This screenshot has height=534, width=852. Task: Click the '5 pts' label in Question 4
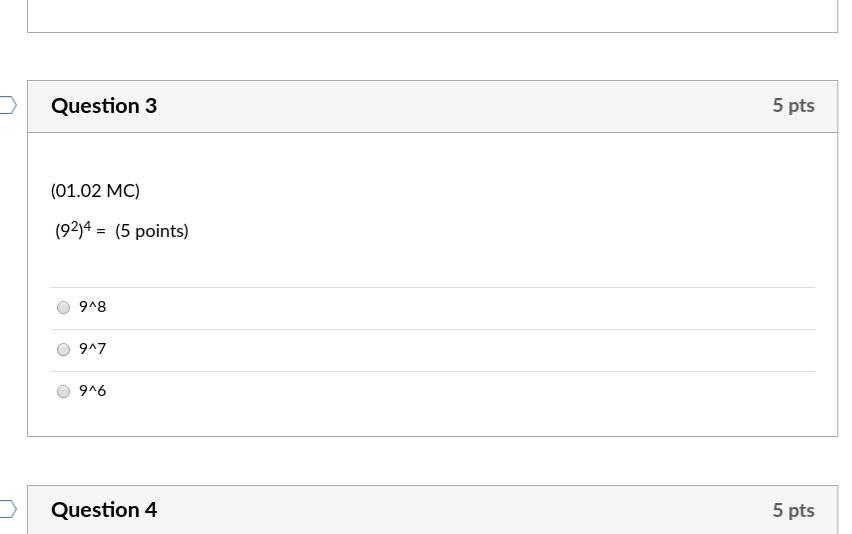(793, 510)
